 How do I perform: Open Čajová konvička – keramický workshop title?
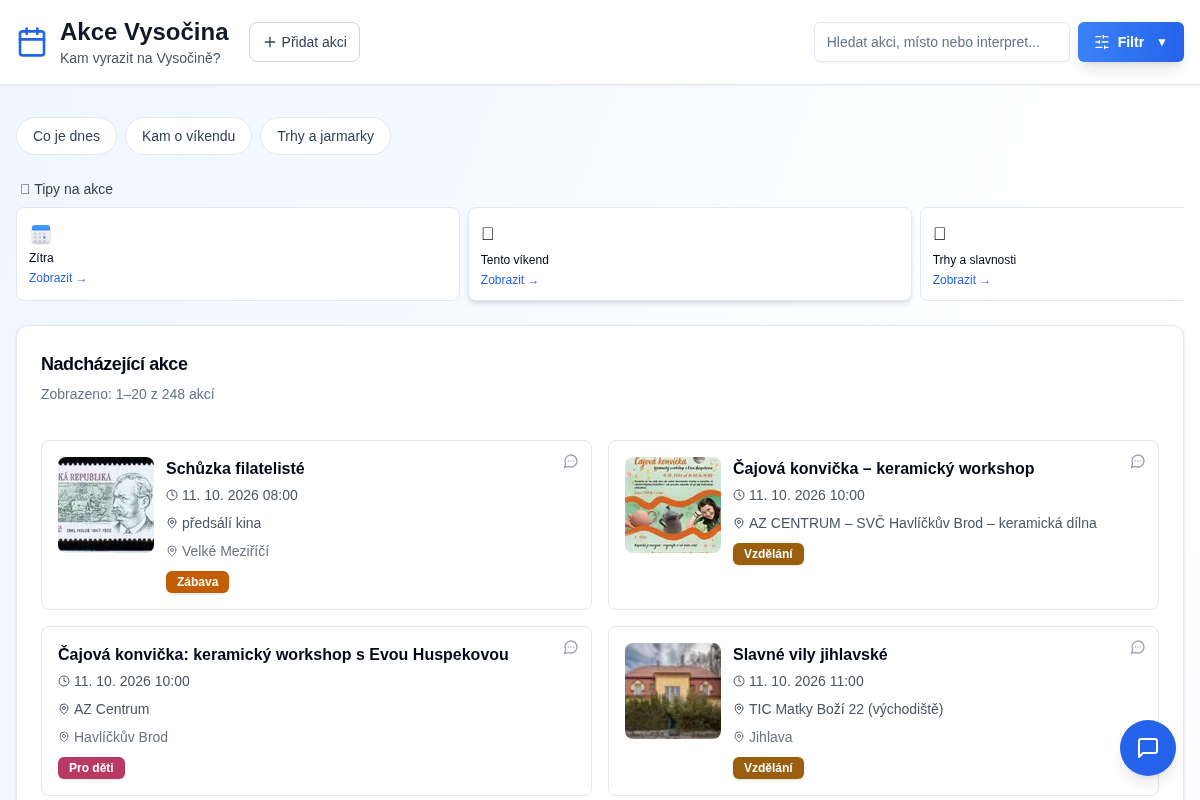pyautogui.click(x=884, y=468)
